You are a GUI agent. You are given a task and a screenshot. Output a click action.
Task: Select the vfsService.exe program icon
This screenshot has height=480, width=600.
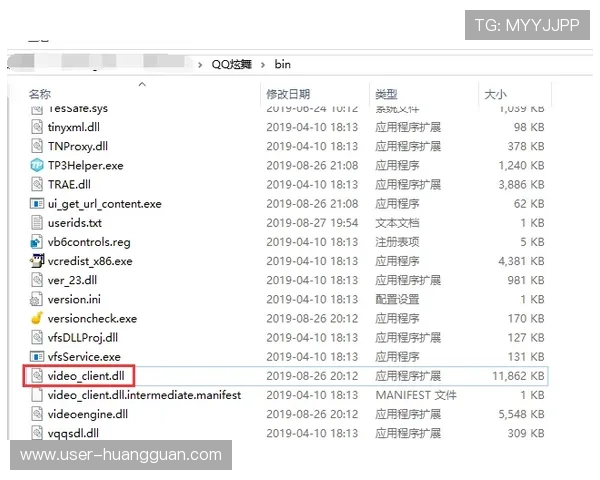[38, 356]
